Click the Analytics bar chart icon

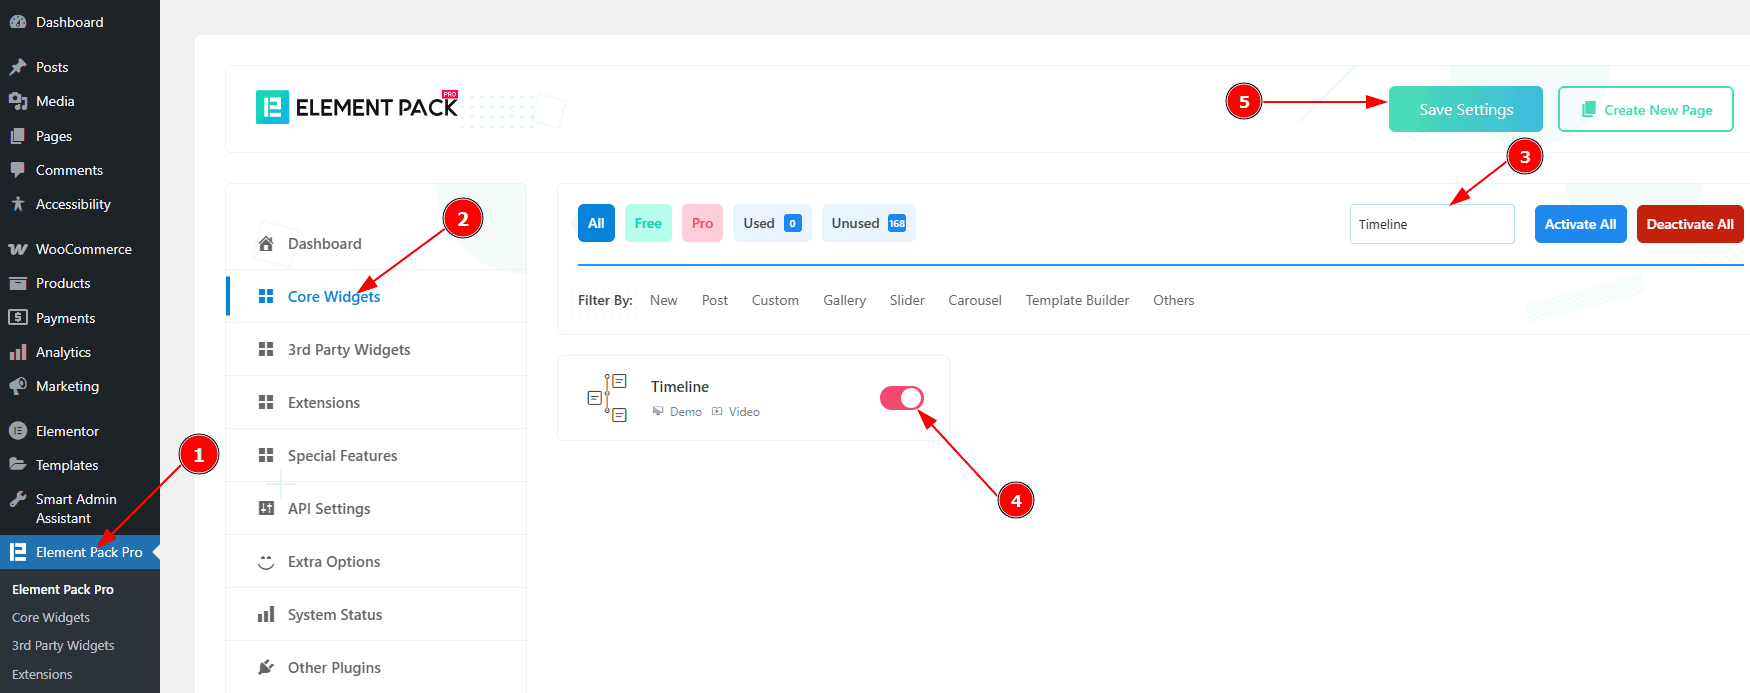18,352
